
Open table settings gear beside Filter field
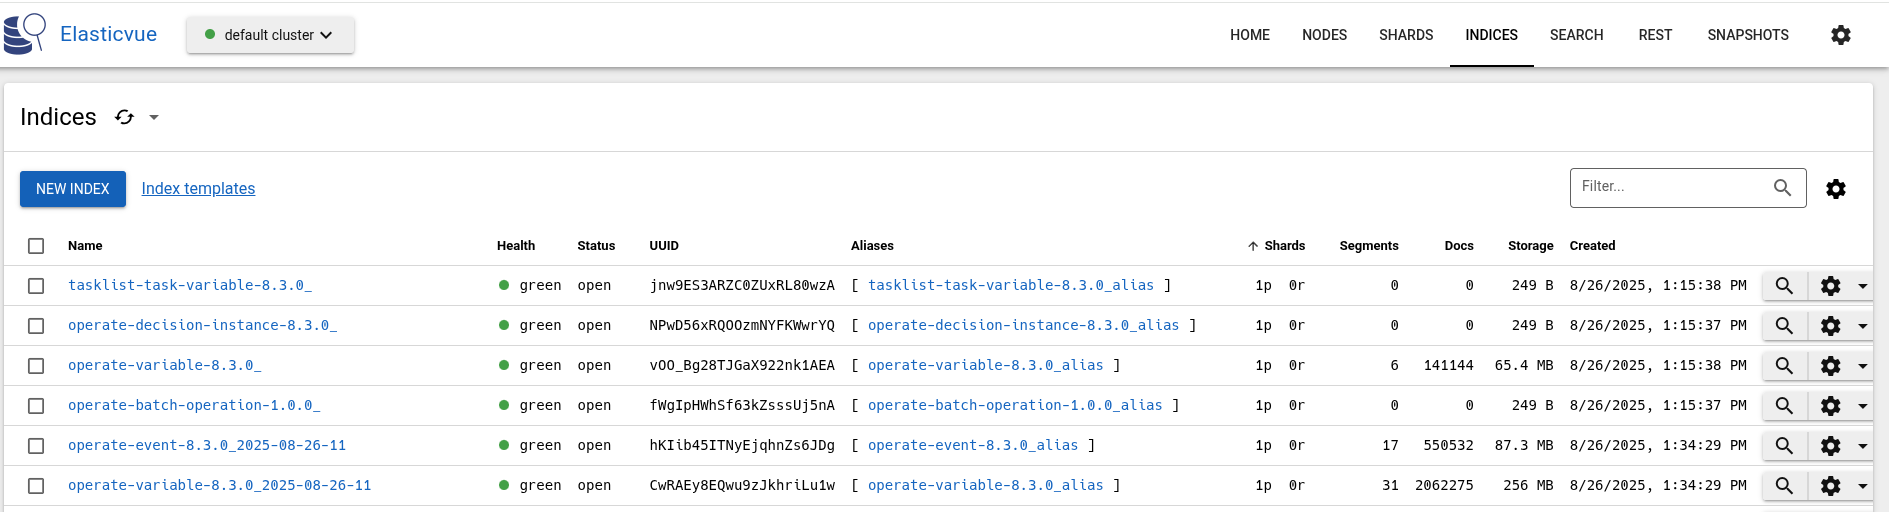click(1836, 188)
